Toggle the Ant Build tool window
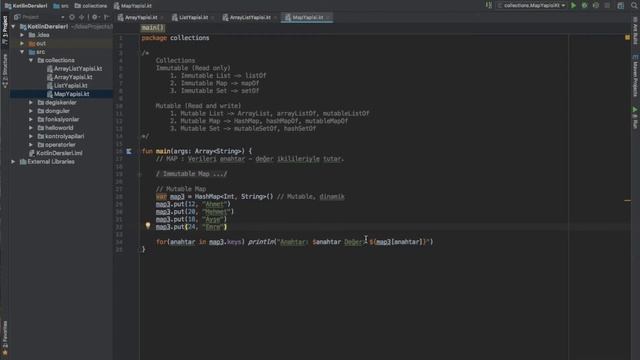Viewport: 640px width, 360px height. point(635,31)
